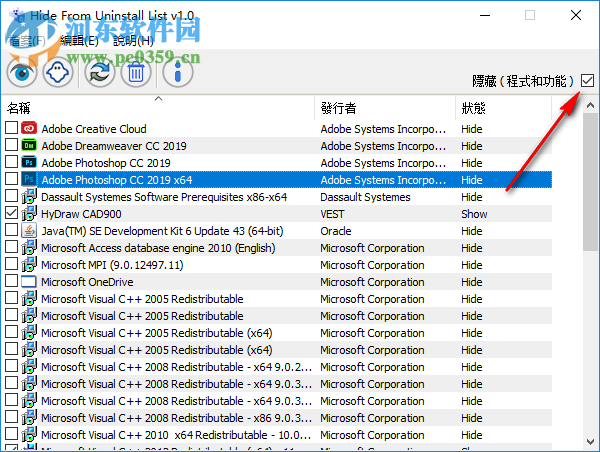Click the scrollbar down arrow

pos(590,442)
